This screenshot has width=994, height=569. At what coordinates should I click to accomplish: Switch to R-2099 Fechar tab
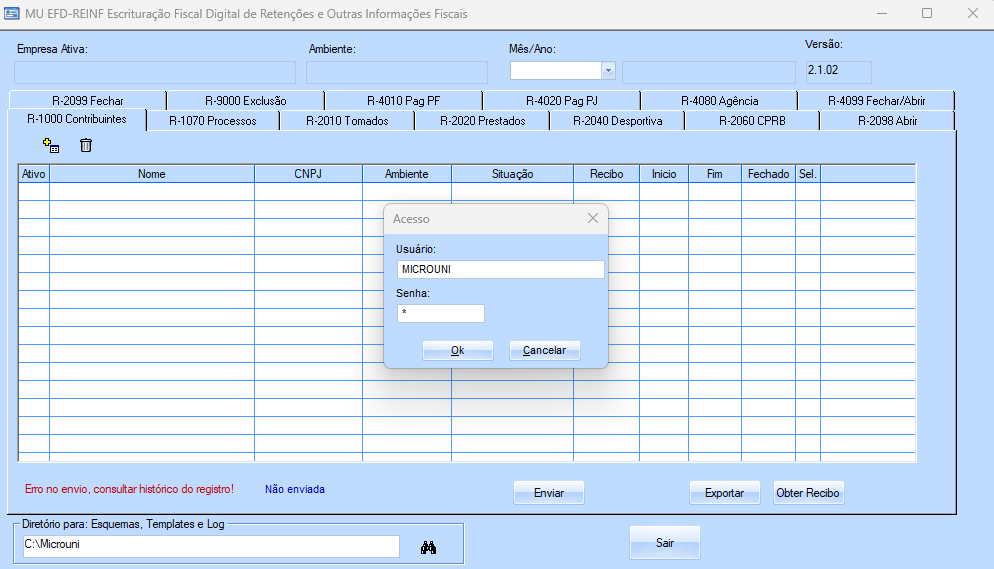[x=87, y=101]
